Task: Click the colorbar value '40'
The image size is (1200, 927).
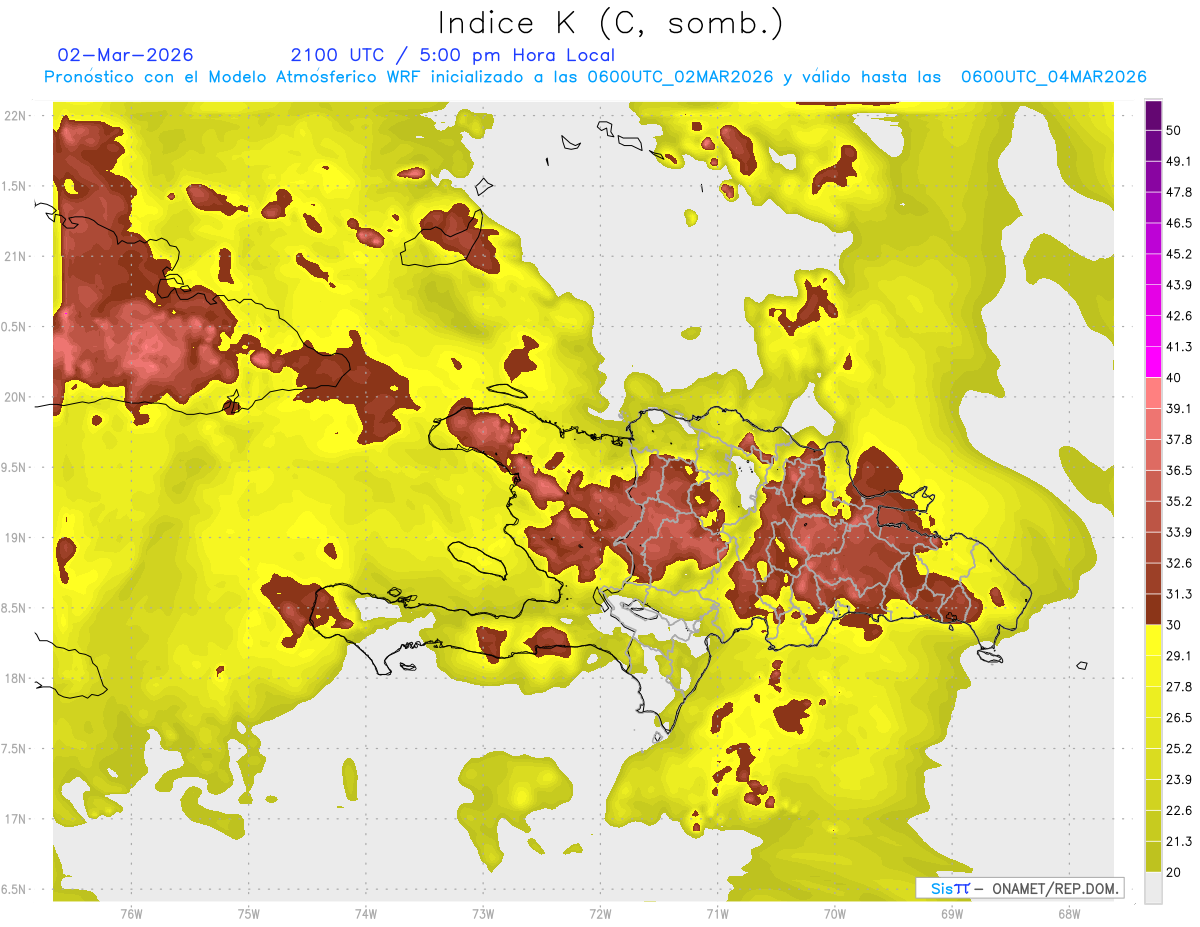Action: tap(1174, 378)
